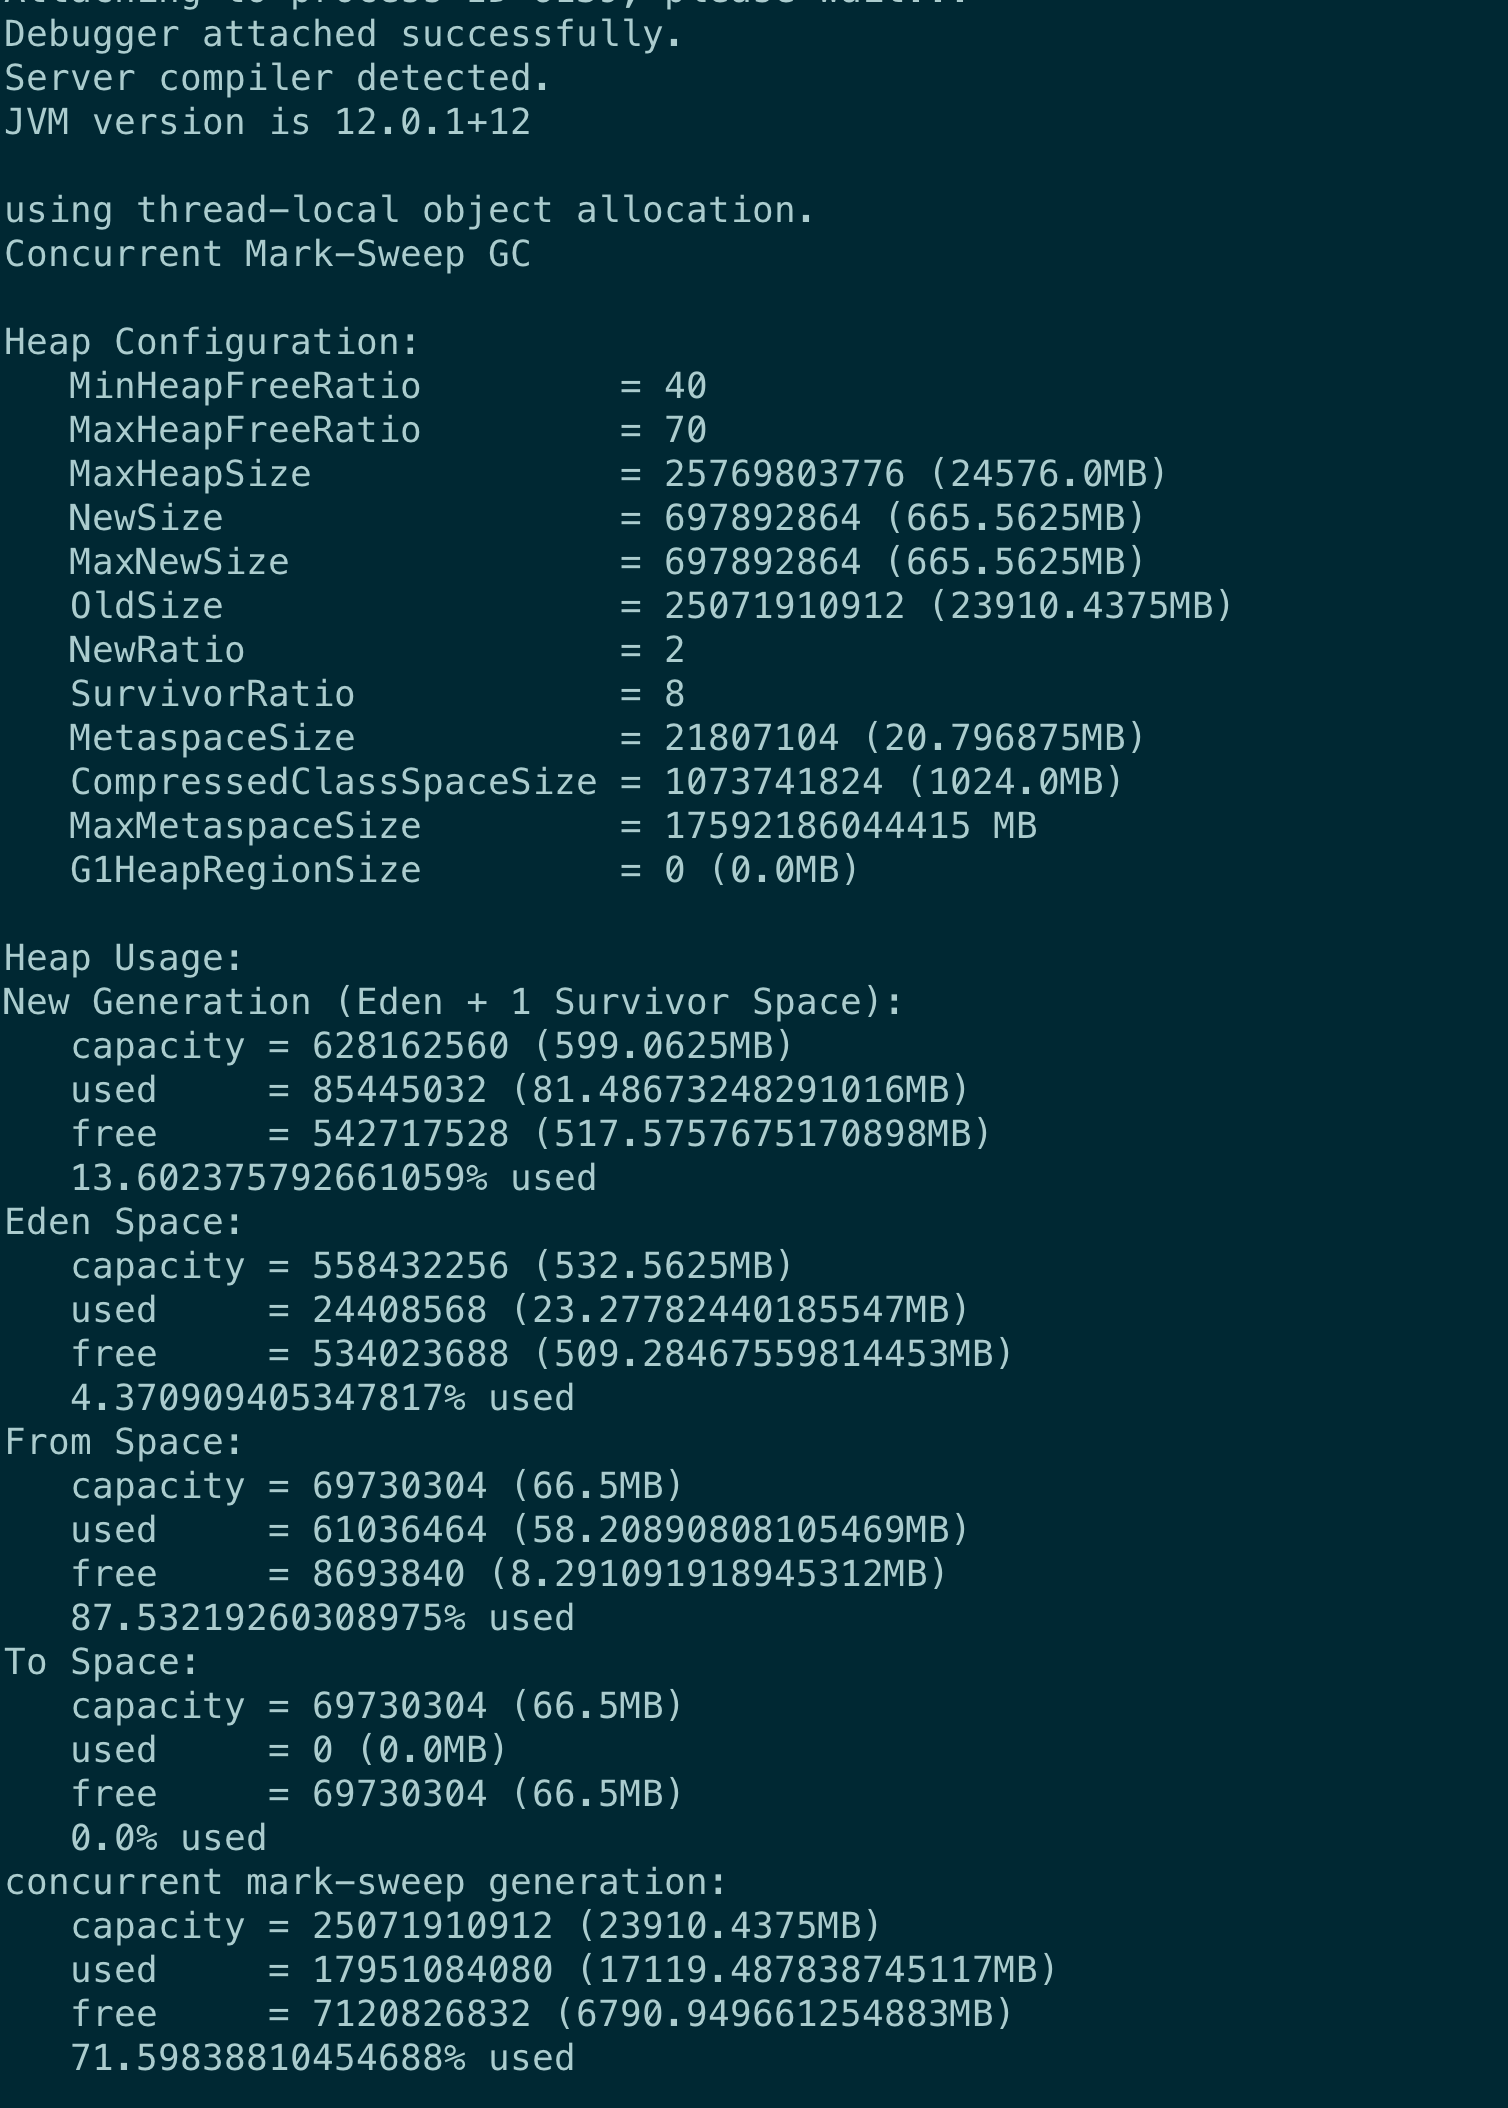Click the New Generation heading line
The image size is (1508, 2108).
453,1002
